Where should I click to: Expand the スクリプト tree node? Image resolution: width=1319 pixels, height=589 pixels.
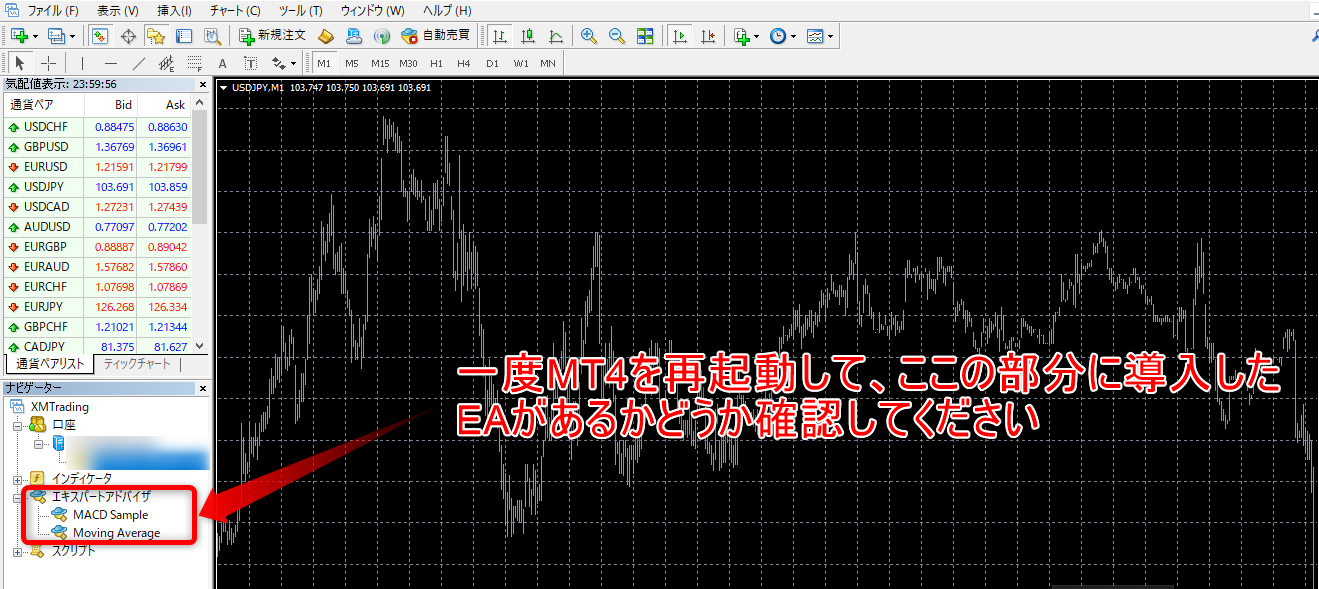click(17, 551)
